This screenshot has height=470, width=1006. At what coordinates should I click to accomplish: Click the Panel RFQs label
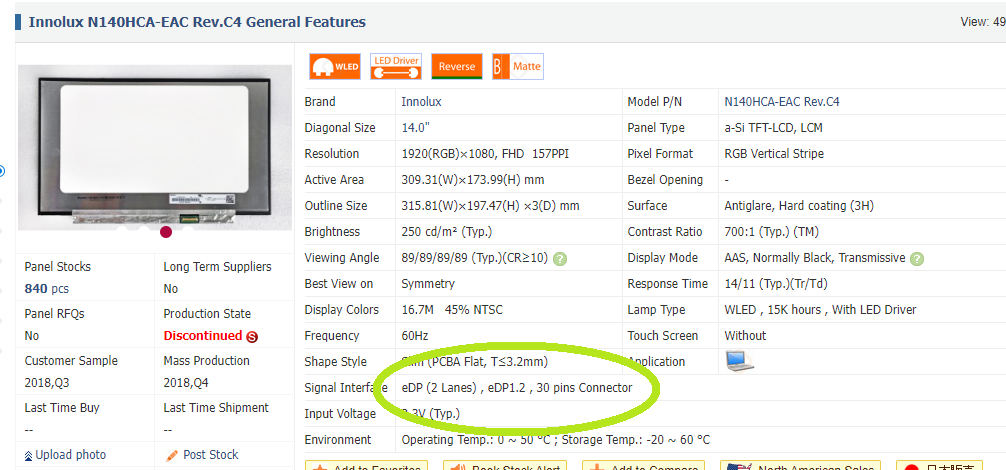point(55,314)
